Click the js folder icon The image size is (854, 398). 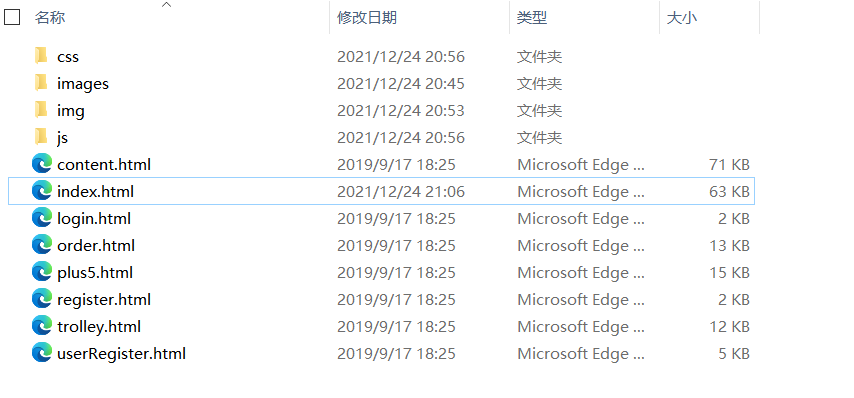[41, 137]
